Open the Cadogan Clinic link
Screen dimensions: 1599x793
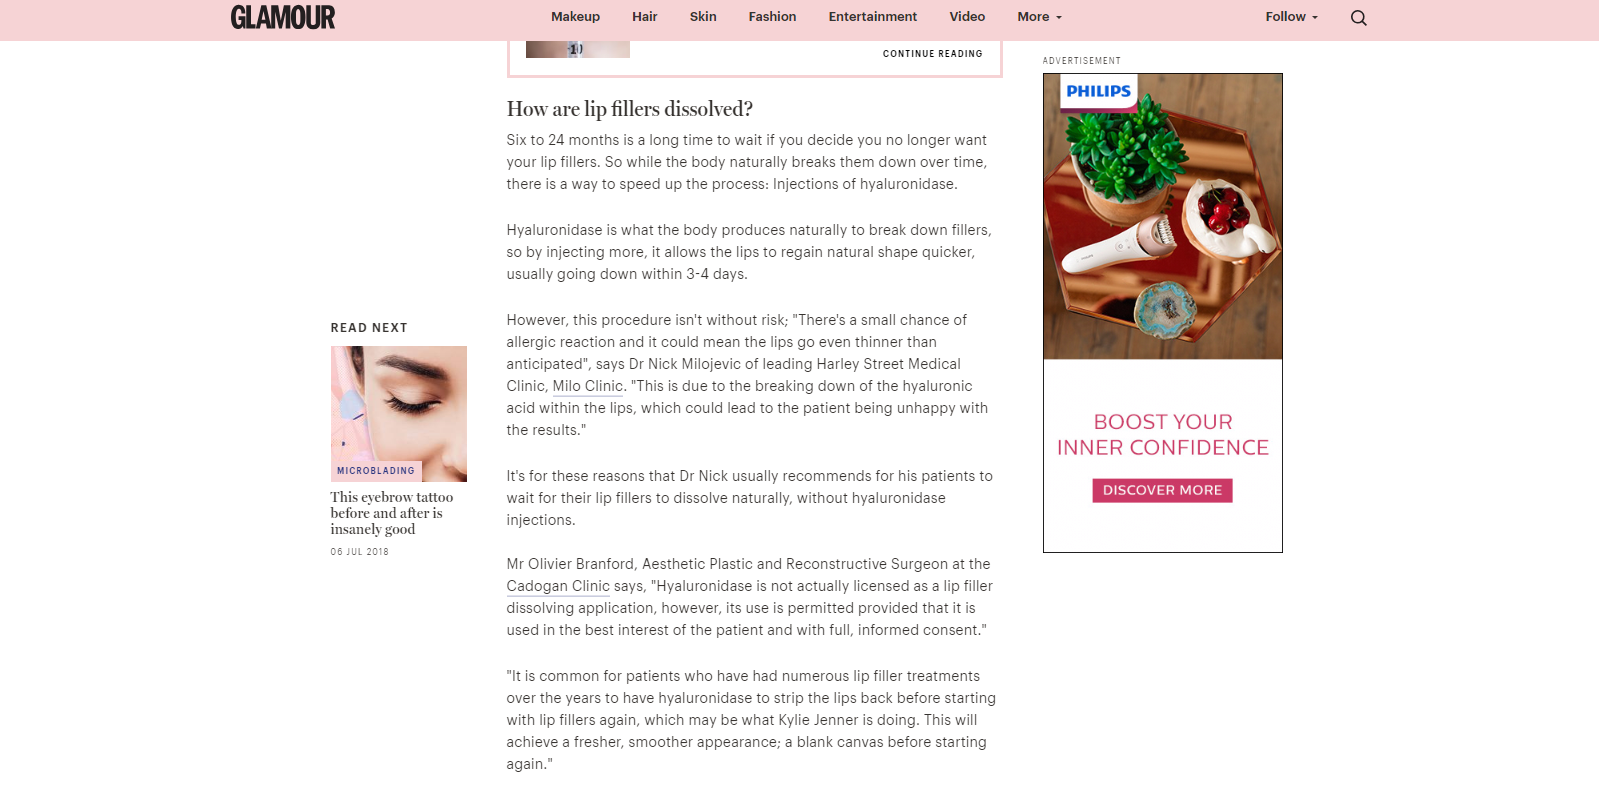(558, 586)
